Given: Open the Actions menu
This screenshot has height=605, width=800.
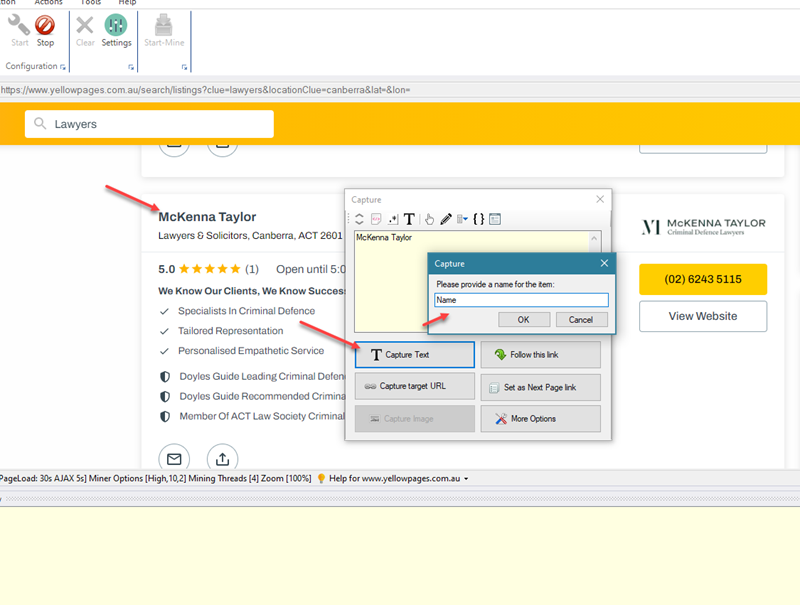Looking at the screenshot, I should pos(48,3).
